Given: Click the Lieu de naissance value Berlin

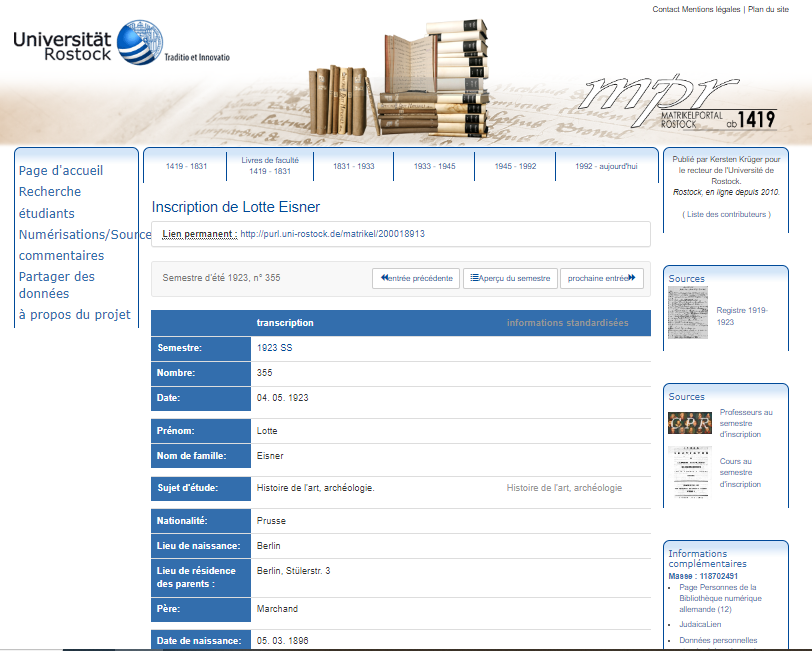Looking at the screenshot, I should click(268, 546).
